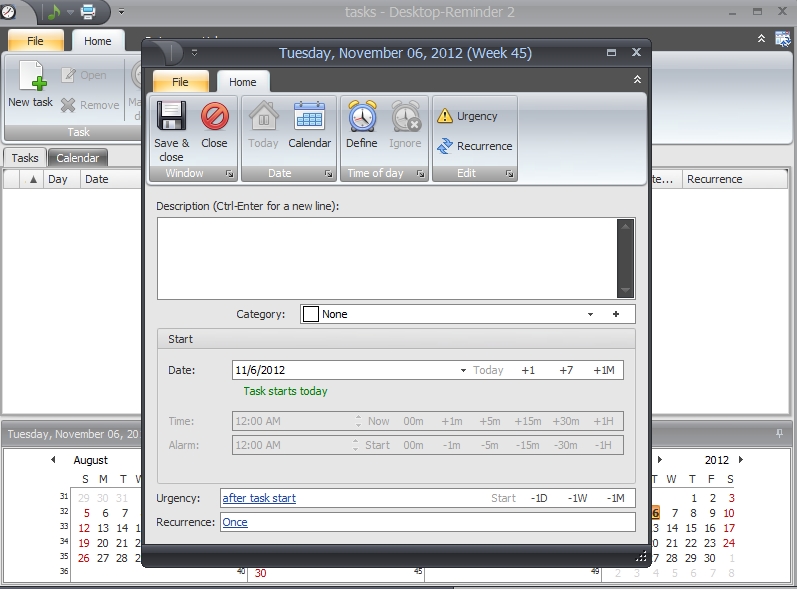Click the printer icon in title bar
Image resolution: width=797 pixels, height=589 pixels.
tap(87, 11)
